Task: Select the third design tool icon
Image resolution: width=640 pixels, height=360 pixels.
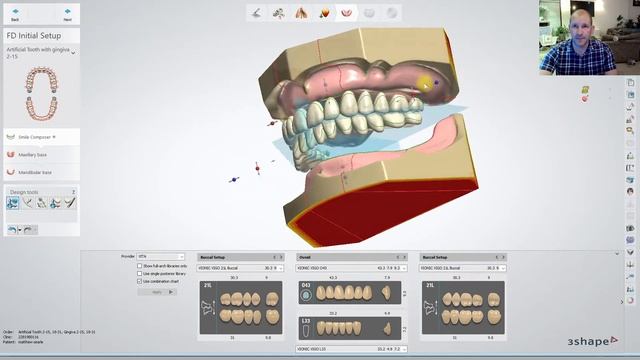Action: [x=42, y=203]
